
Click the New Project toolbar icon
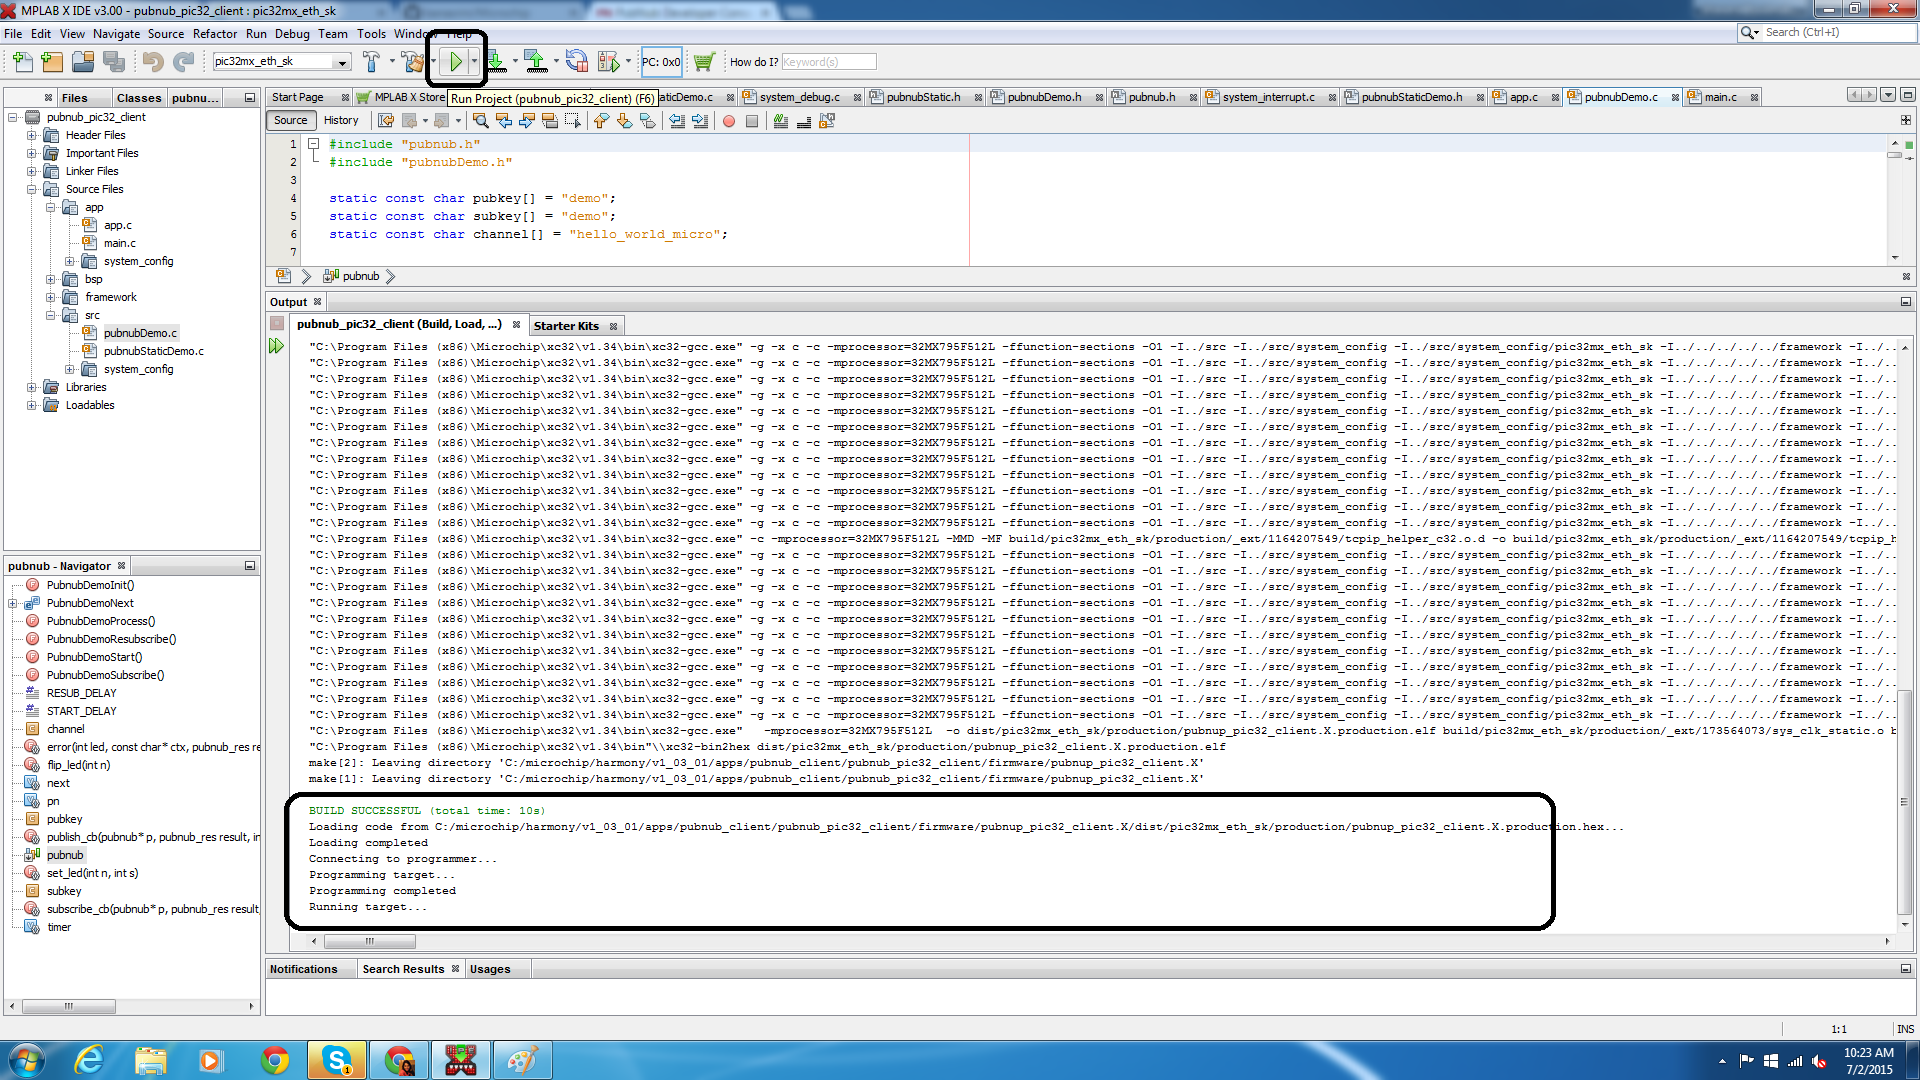pos(52,62)
